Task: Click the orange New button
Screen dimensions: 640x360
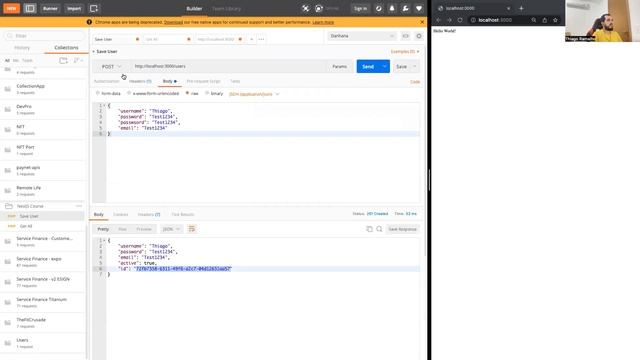Action: [x=11, y=8]
